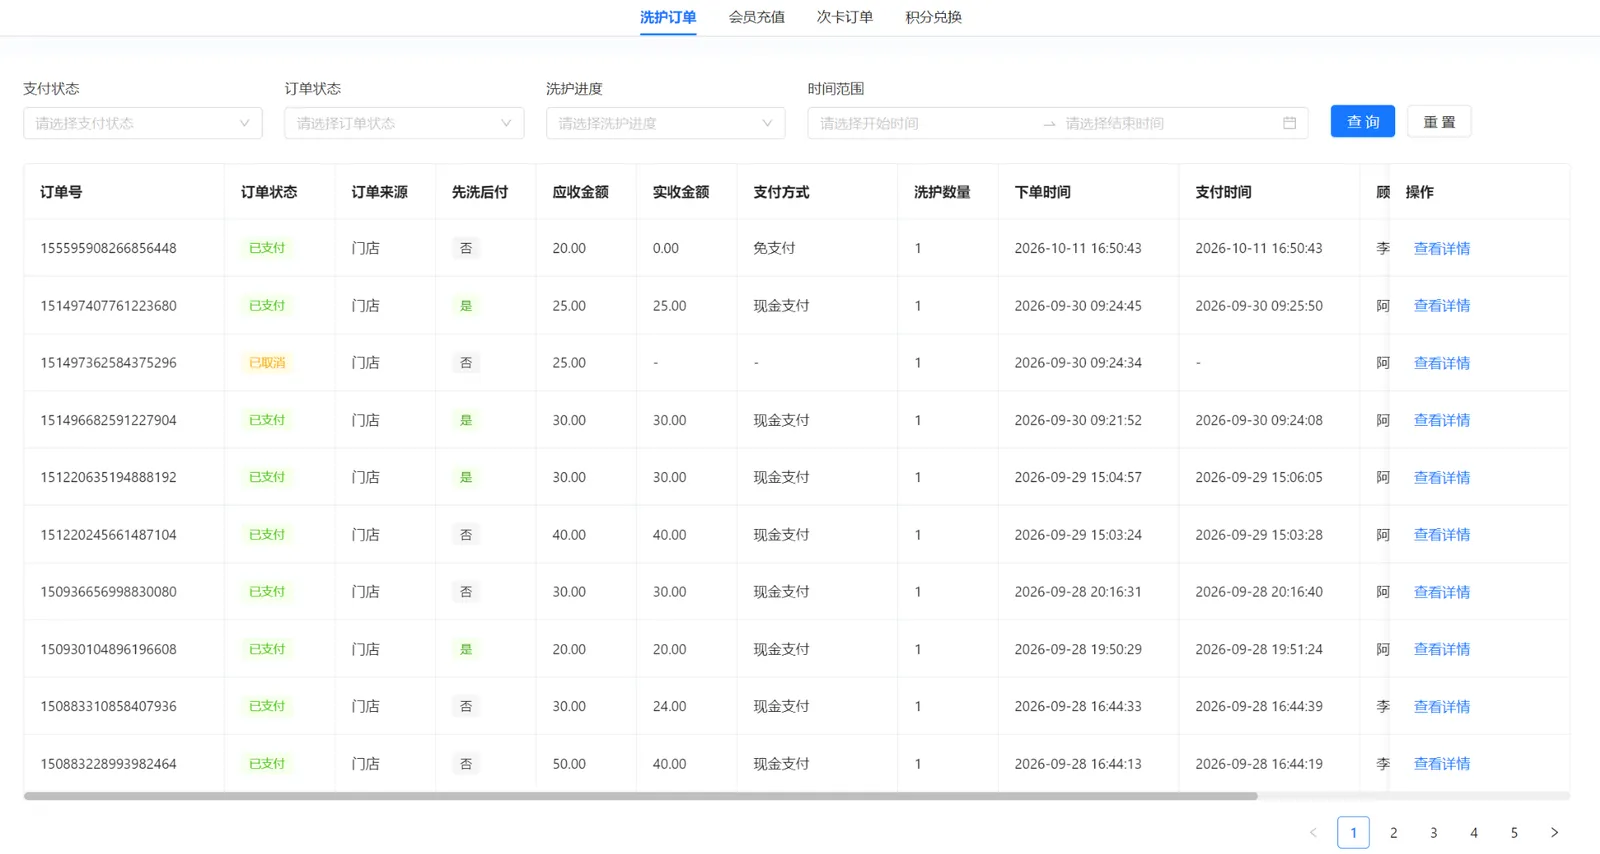View details of order 151220245661487104
This screenshot has width=1600, height=854.
1442,535
